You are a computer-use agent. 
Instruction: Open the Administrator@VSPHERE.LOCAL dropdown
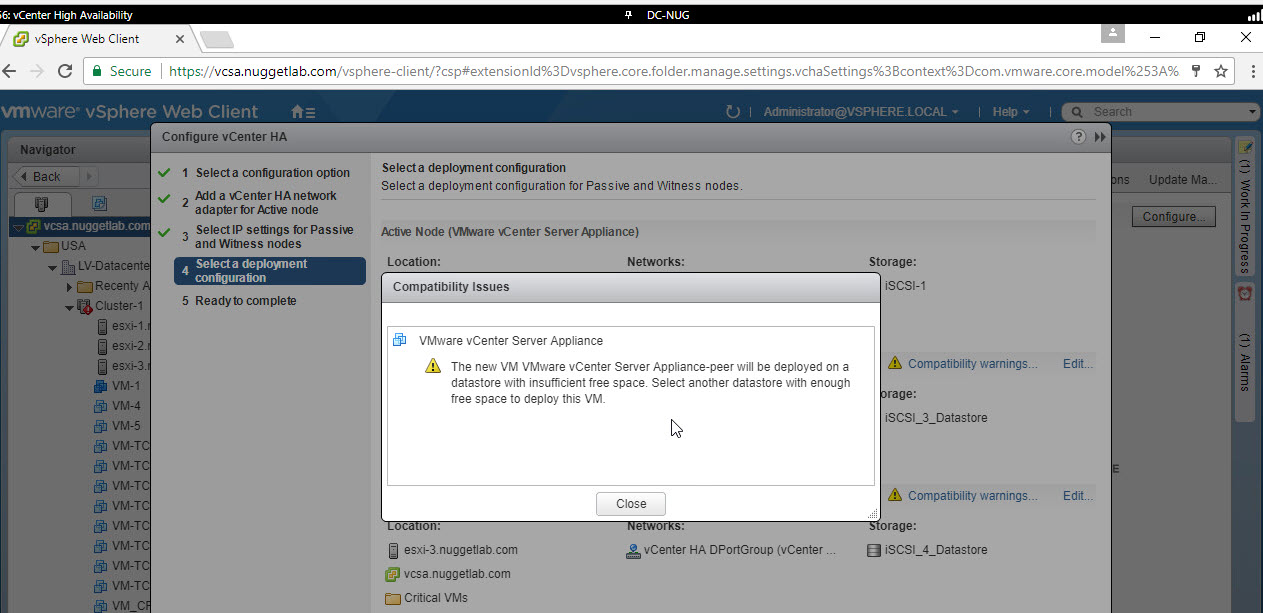tap(860, 112)
